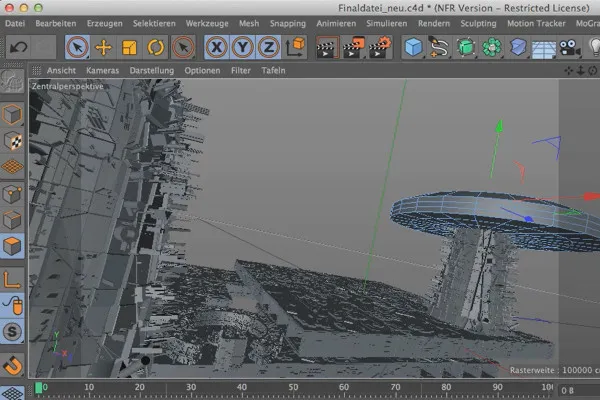Toggle Y axis lock
Image resolution: width=600 pixels, height=400 pixels.
point(243,47)
